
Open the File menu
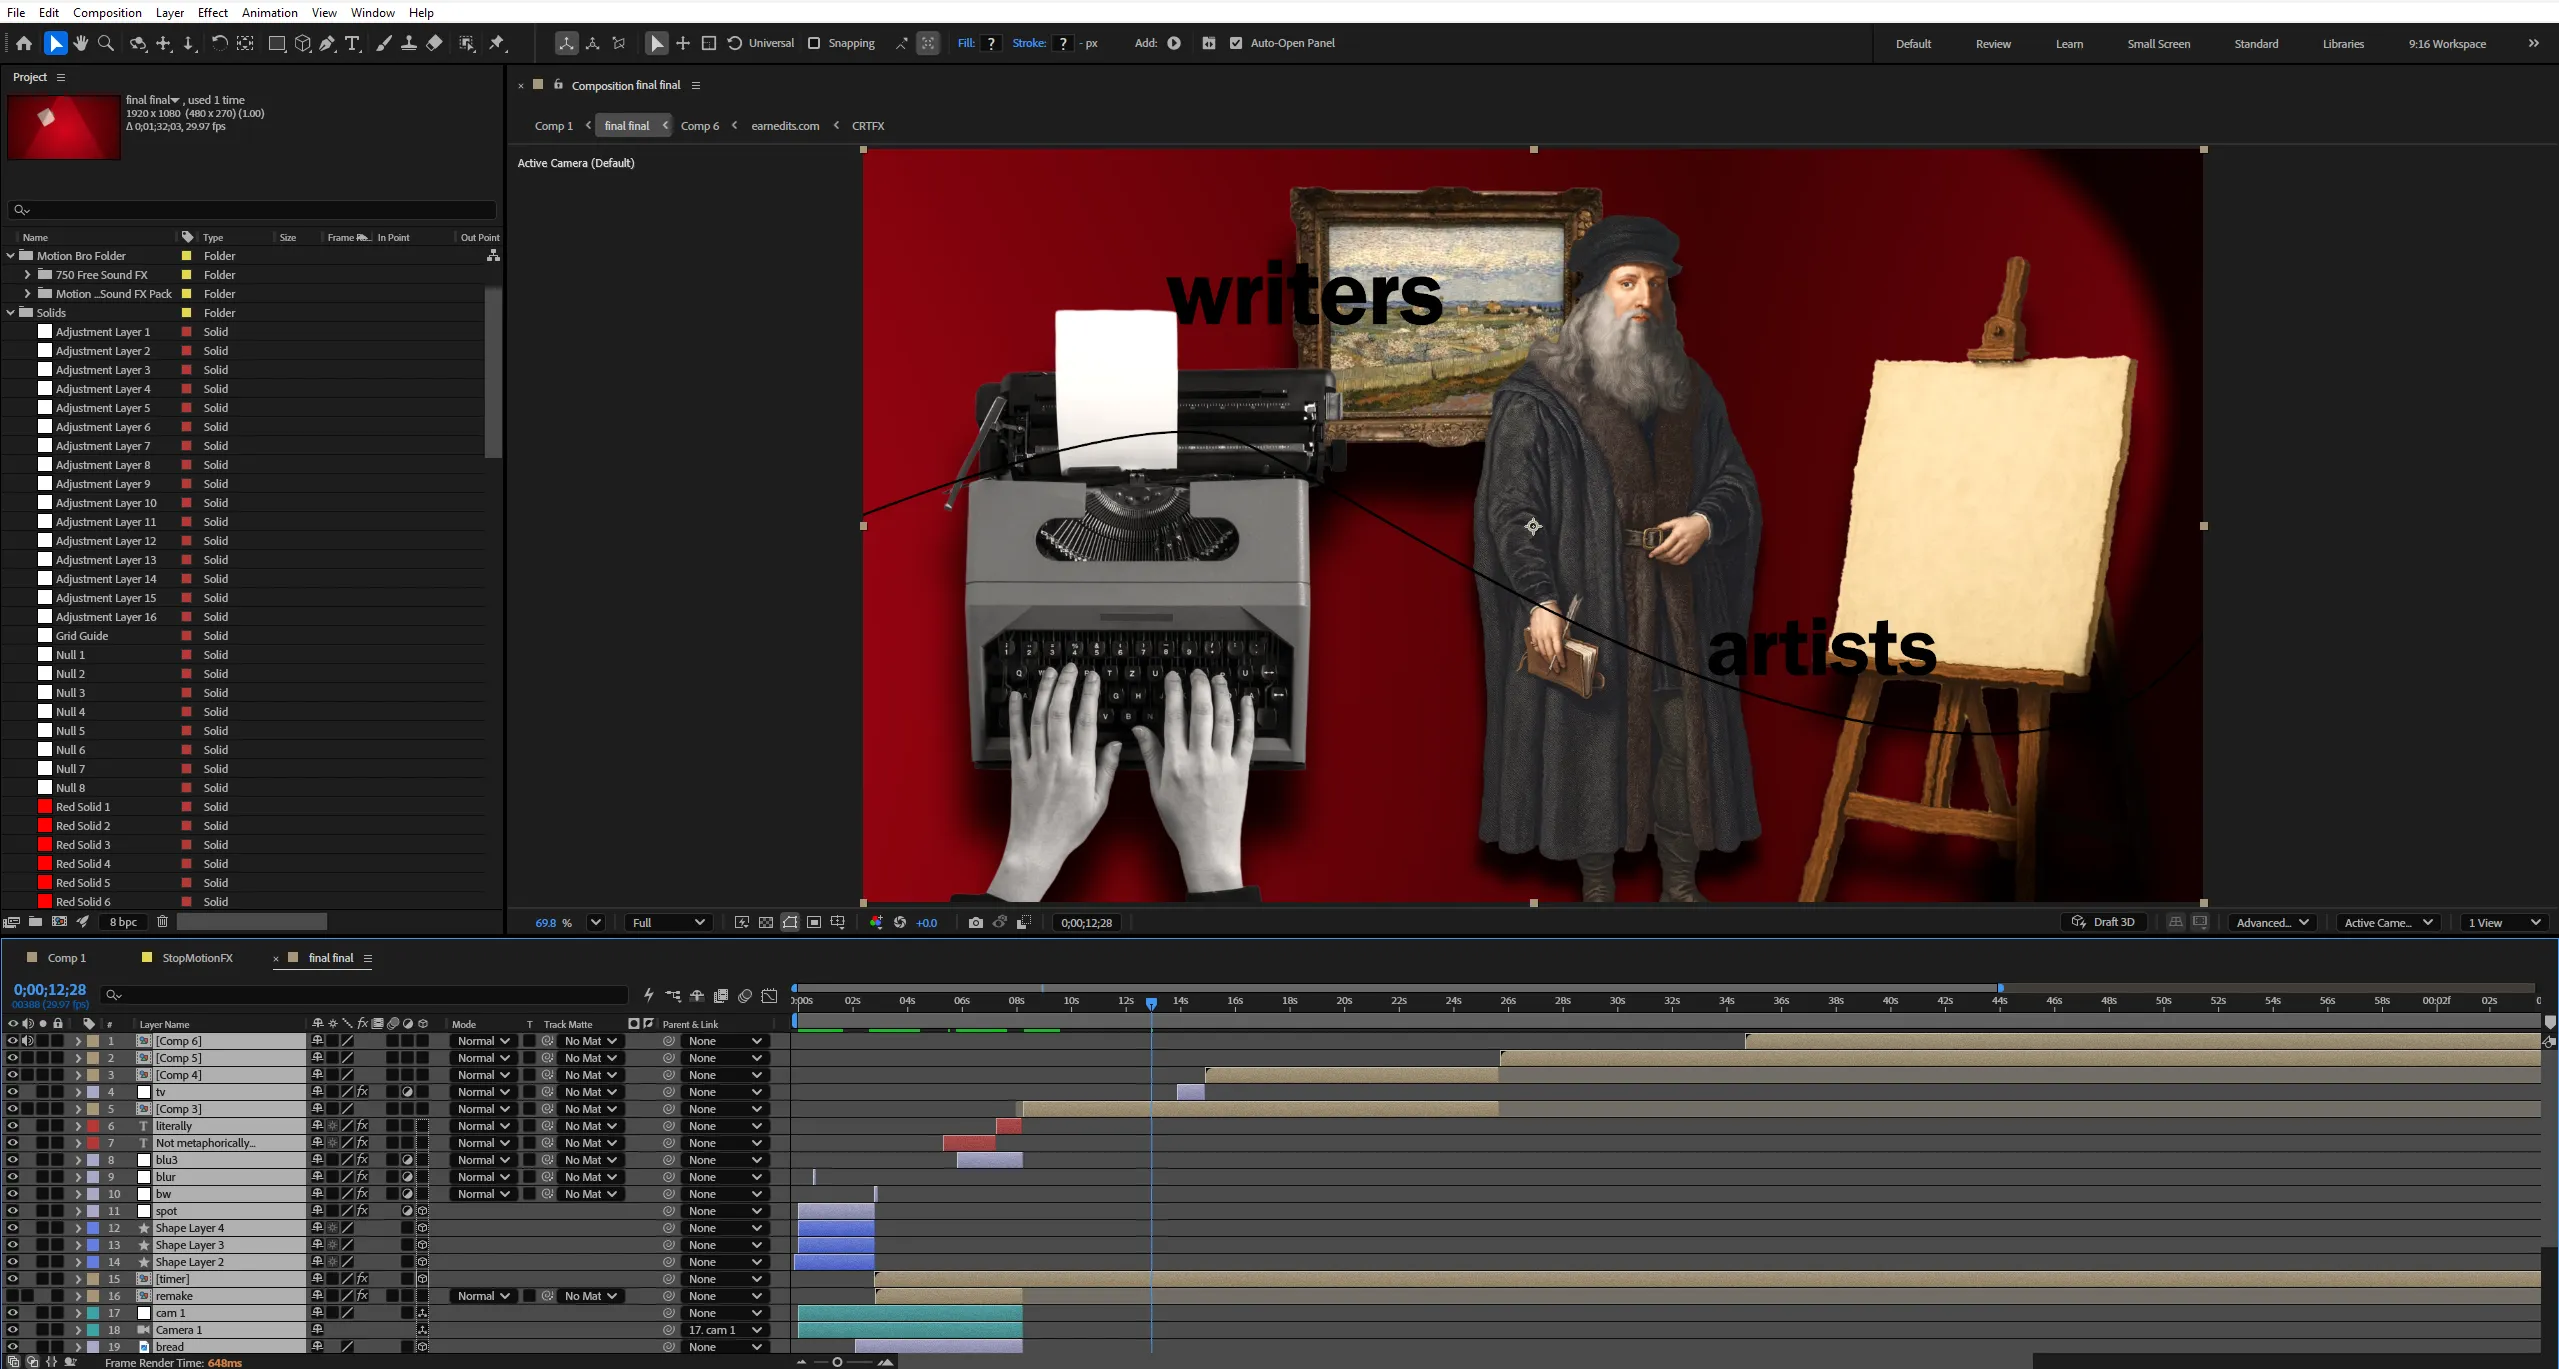point(16,12)
